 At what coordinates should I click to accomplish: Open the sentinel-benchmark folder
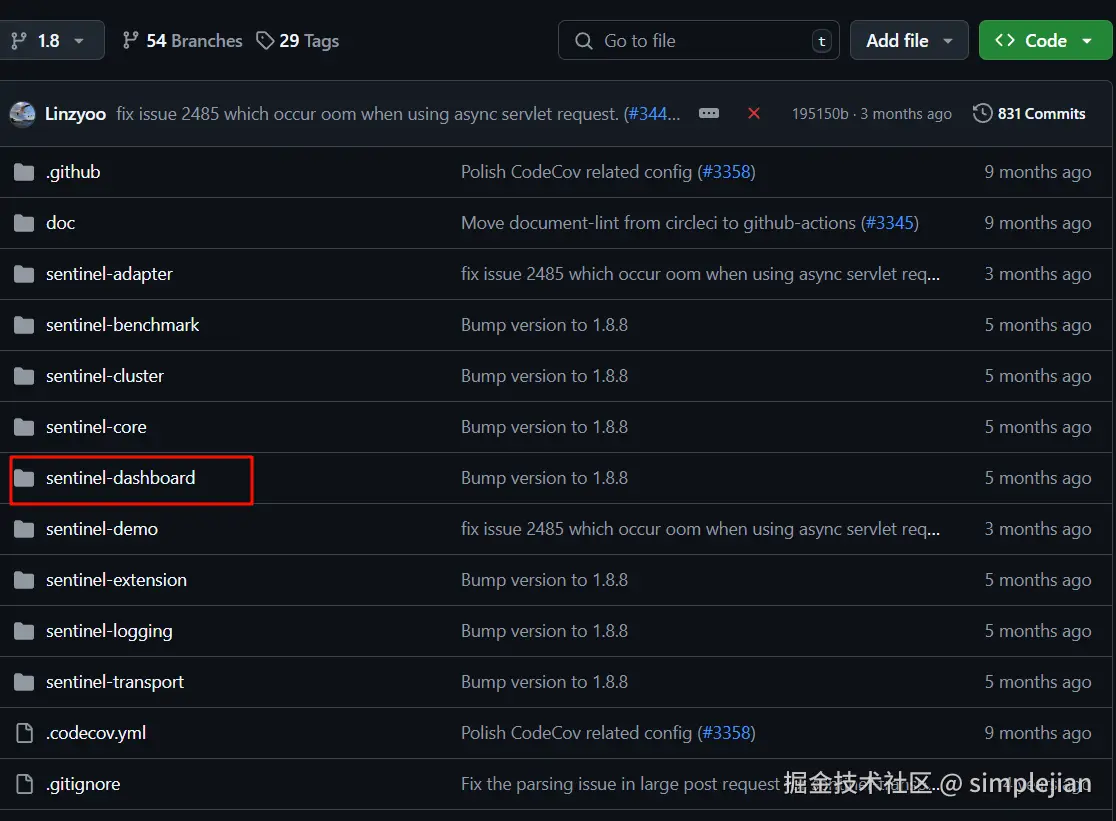pos(122,325)
